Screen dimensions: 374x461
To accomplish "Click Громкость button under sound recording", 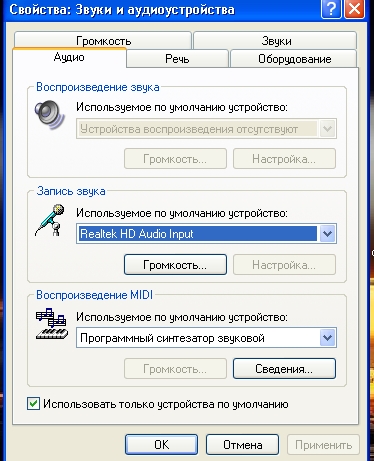I will 175,265.
